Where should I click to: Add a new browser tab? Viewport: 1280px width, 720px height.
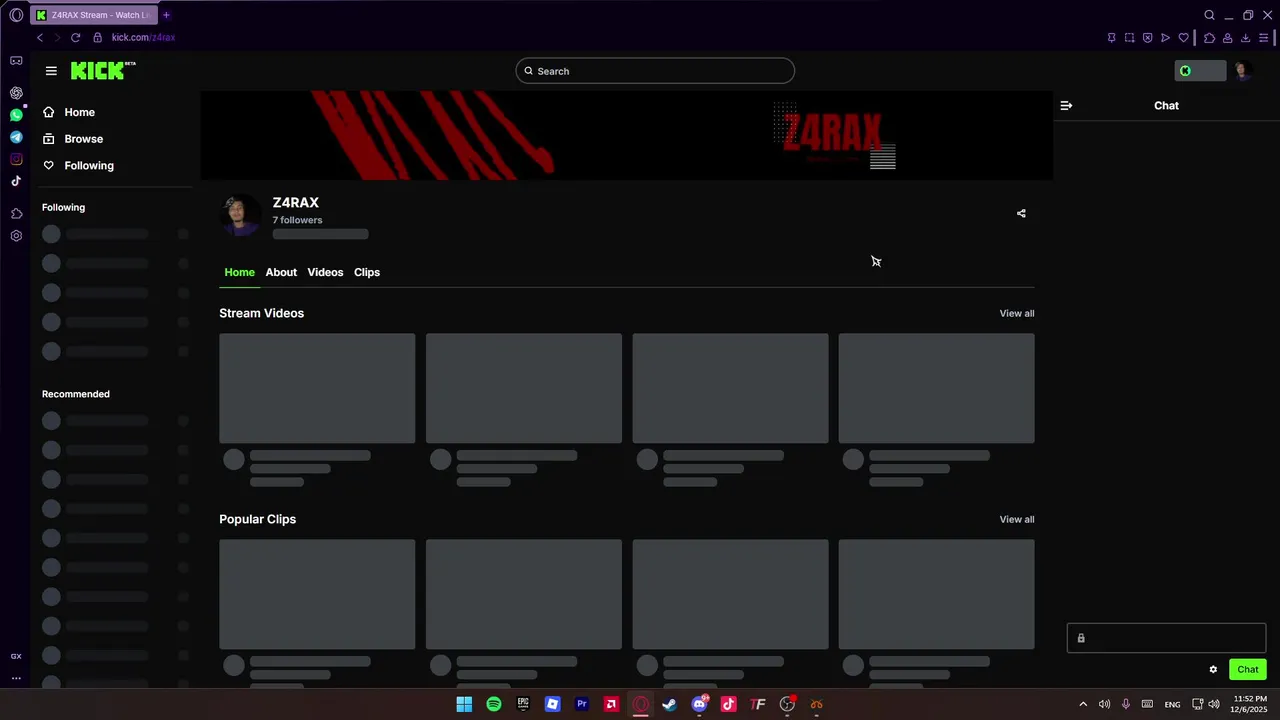point(166,15)
